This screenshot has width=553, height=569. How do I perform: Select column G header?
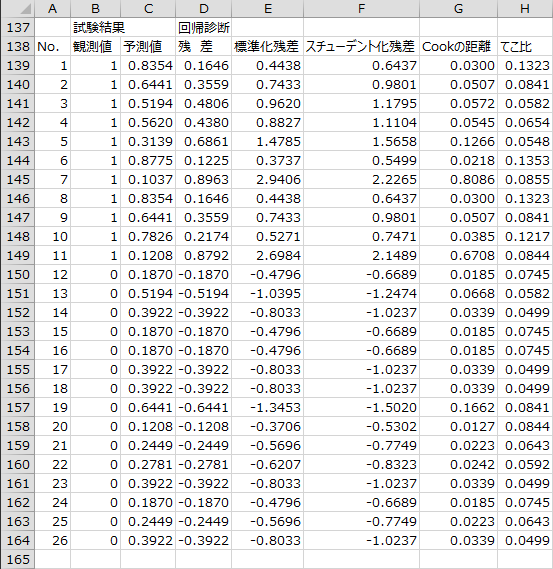tap(459, 8)
